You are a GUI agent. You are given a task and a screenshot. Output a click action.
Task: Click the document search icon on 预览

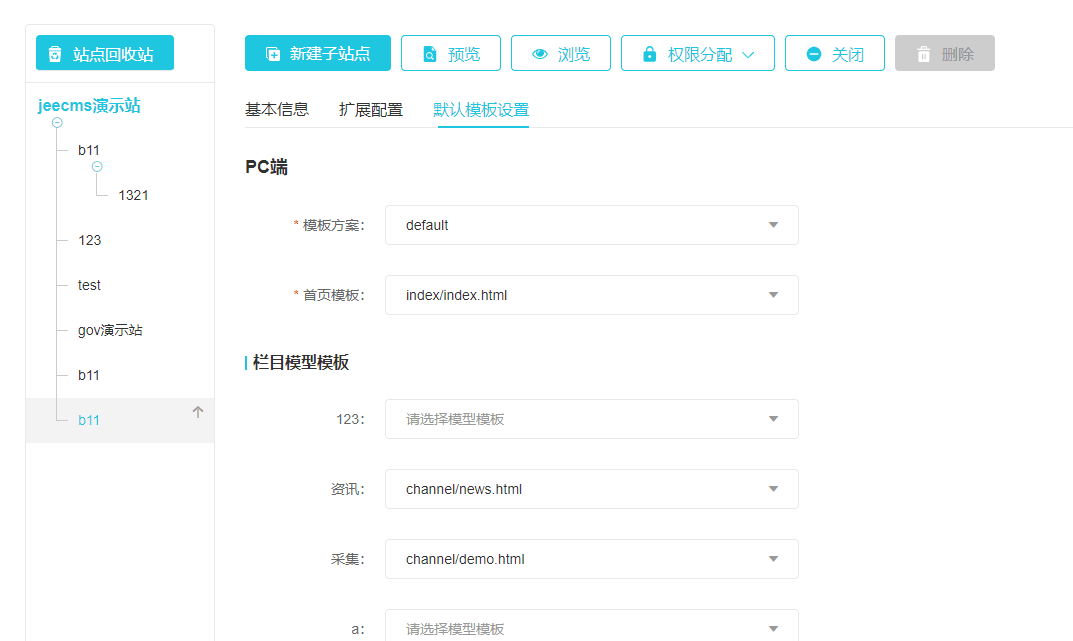coord(430,54)
